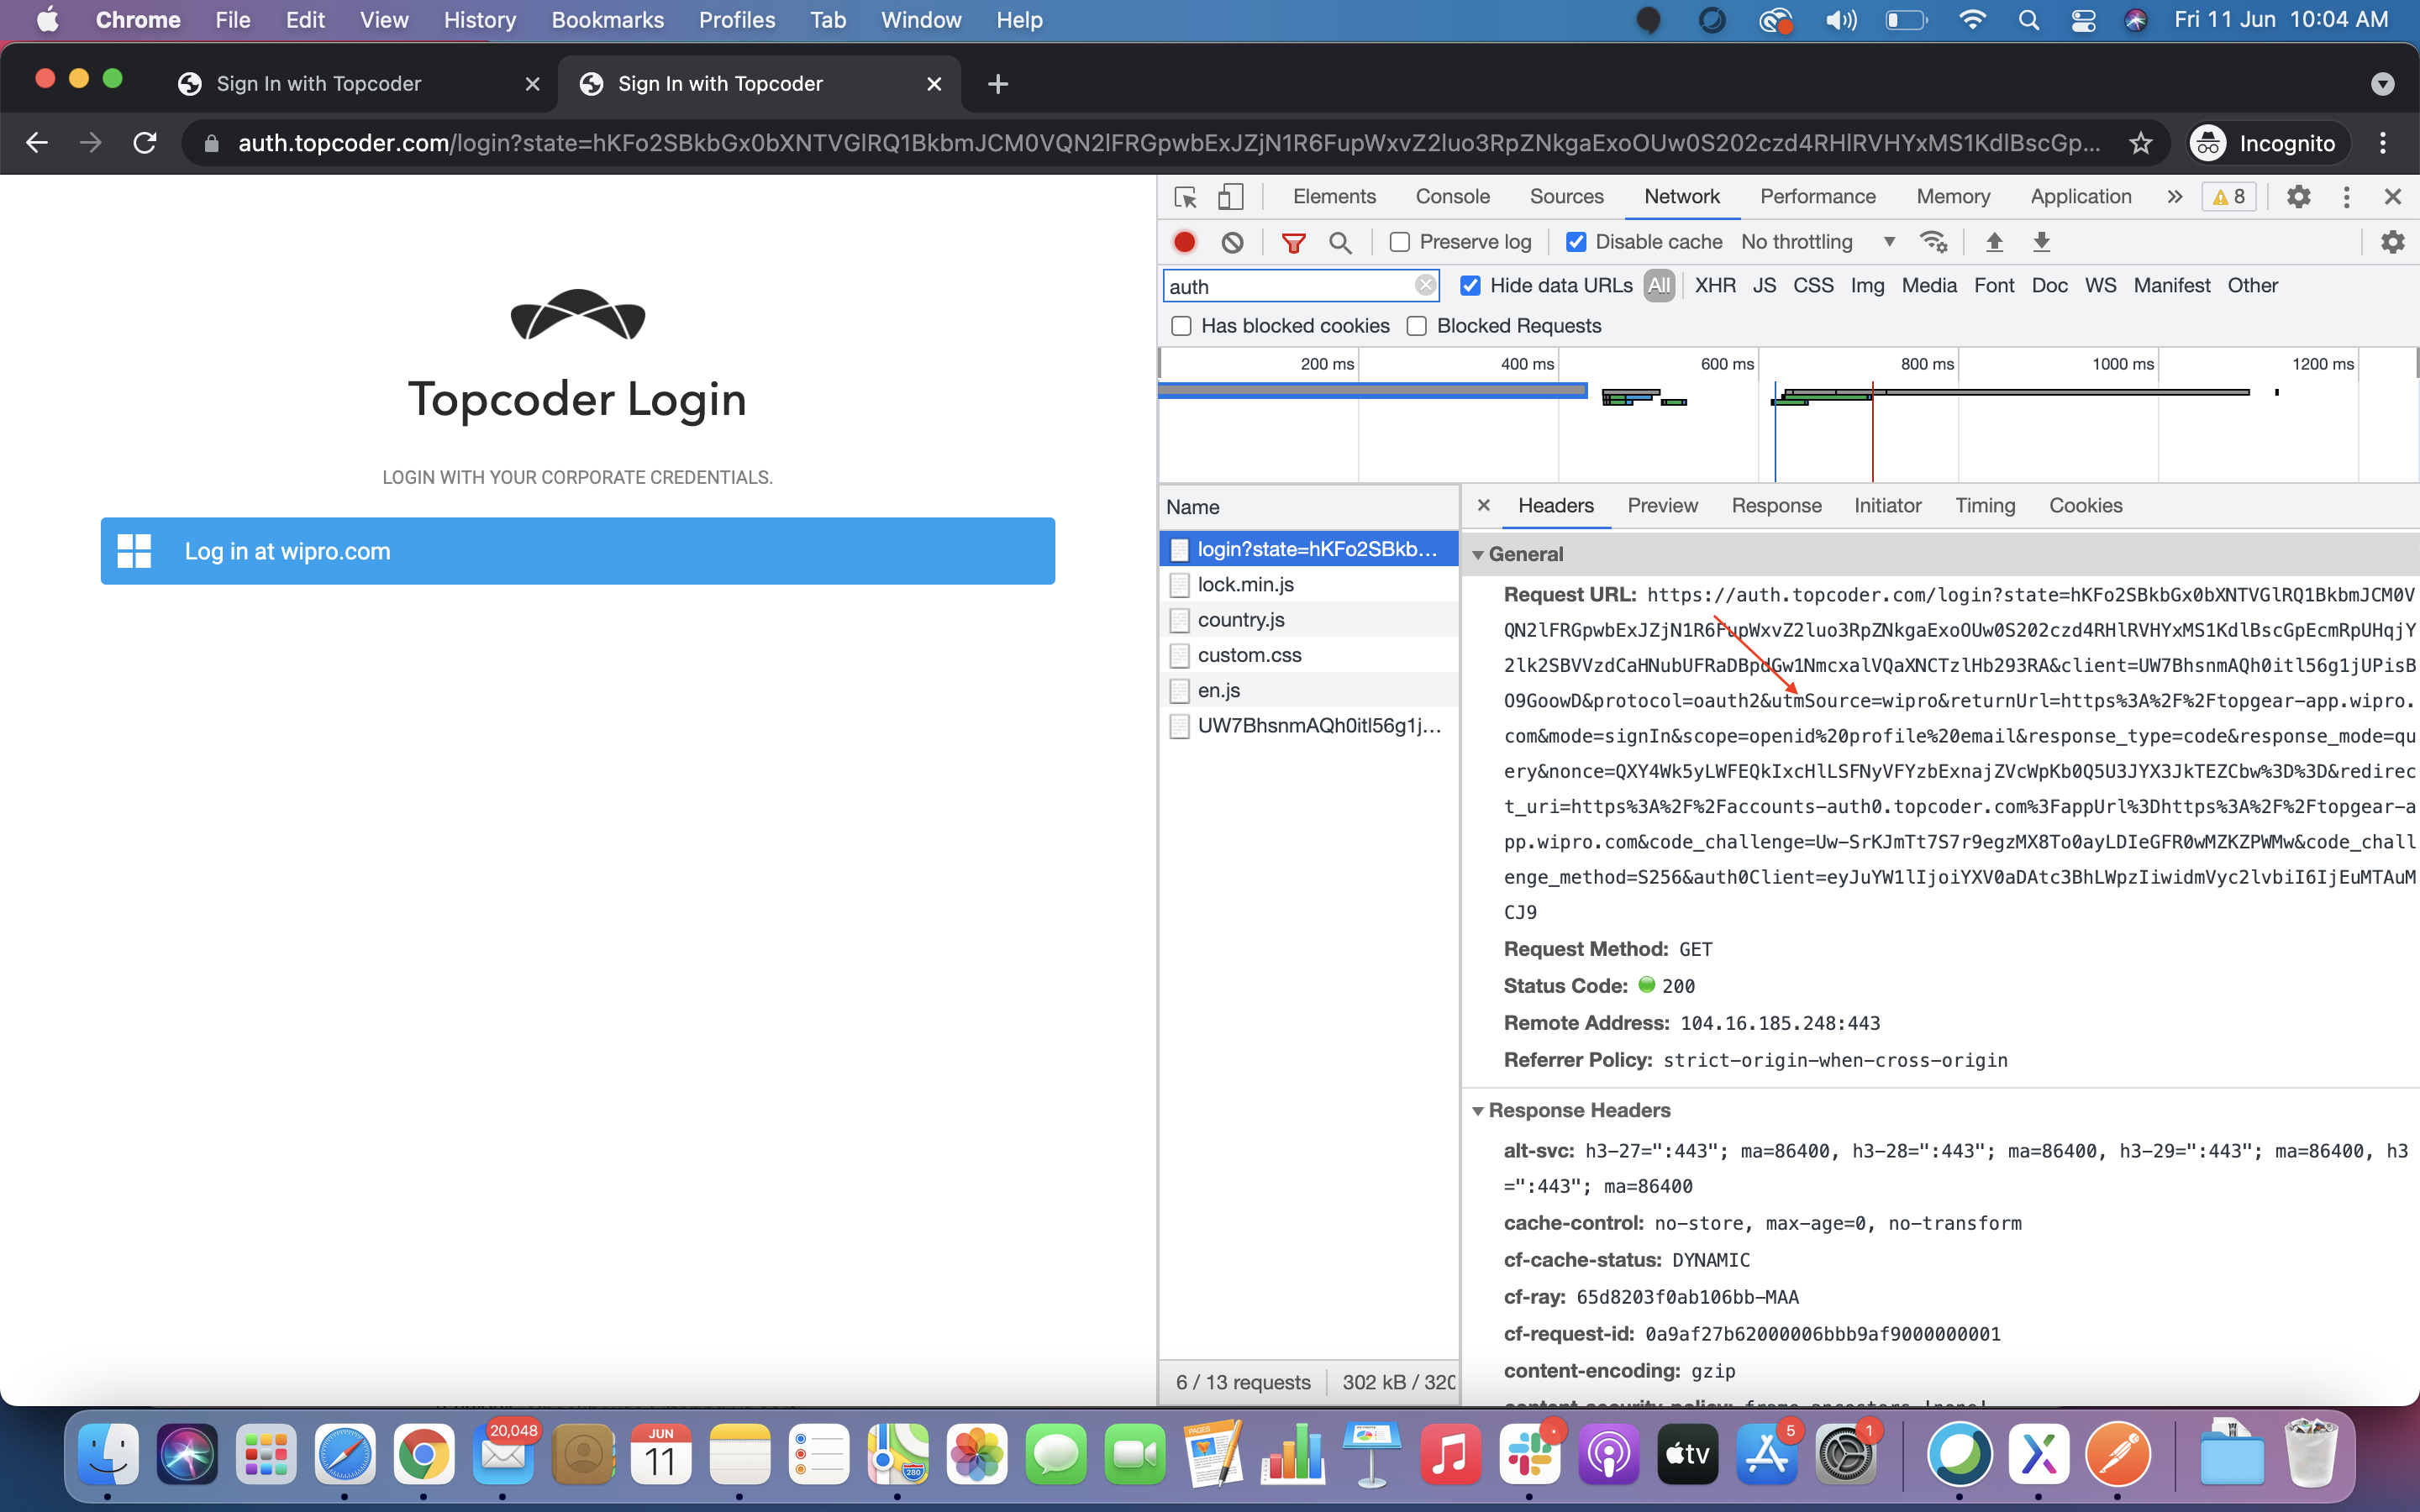This screenshot has width=2420, height=1512.
Task: Import HAR with the upload arrow icon
Action: point(1994,242)
